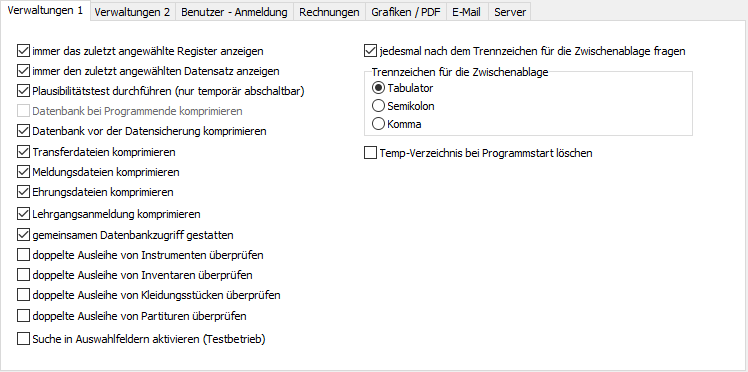Open the Grafiken / PDF tab
The height and width of the screenshot is (372, 748).
[406, 12]
